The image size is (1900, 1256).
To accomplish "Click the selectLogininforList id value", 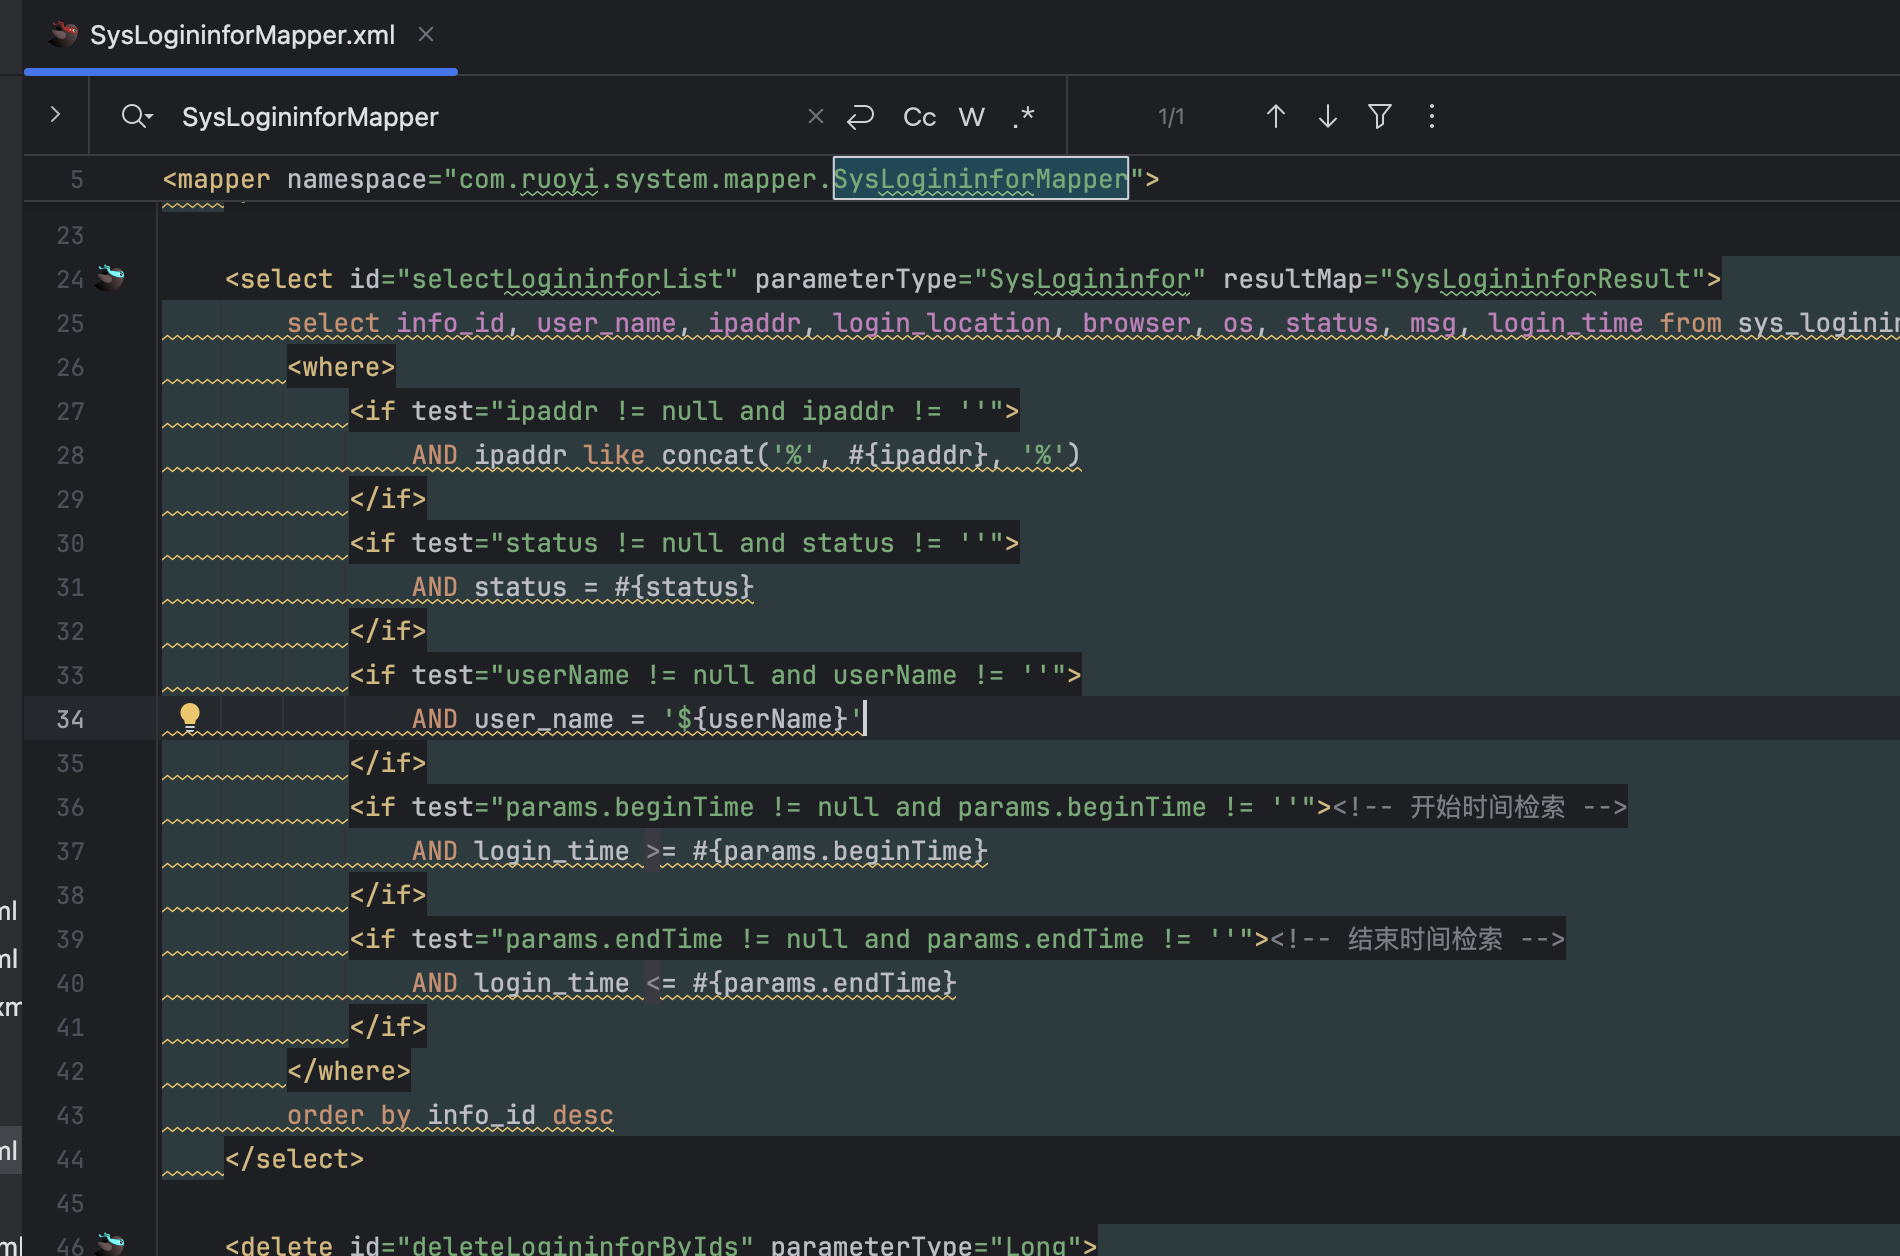I will [x=567, y=279].
